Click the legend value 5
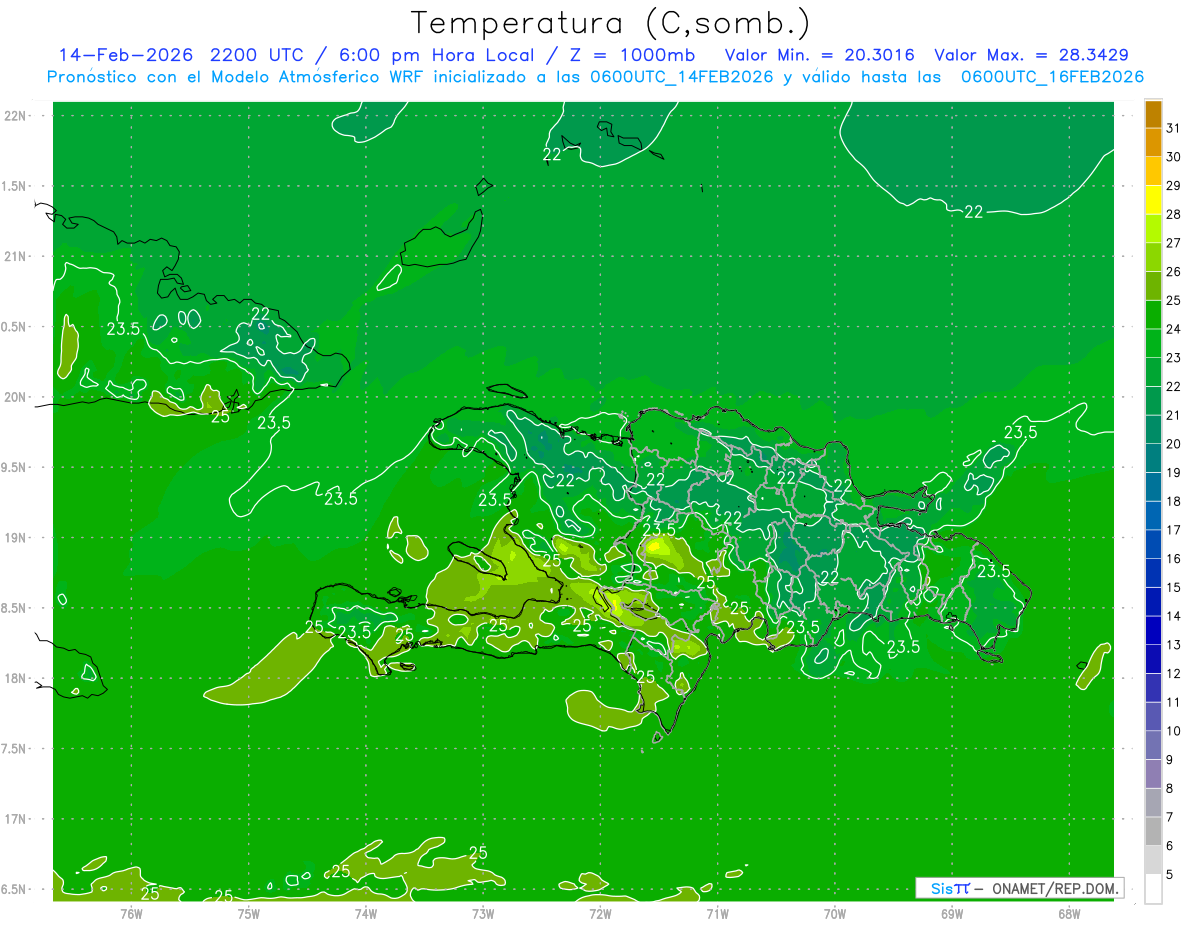The width and height of the screenshot is (1200, 927). point(1170,875)
